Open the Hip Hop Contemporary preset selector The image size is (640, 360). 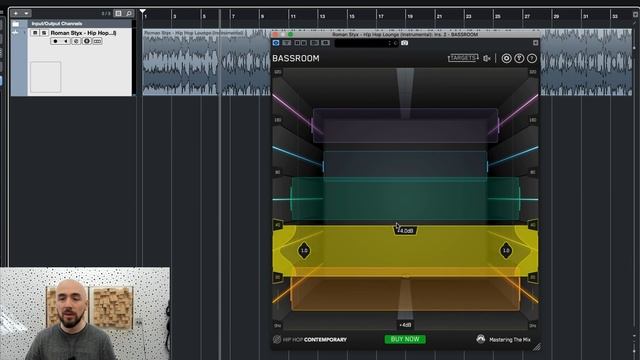tap(314, 340)
